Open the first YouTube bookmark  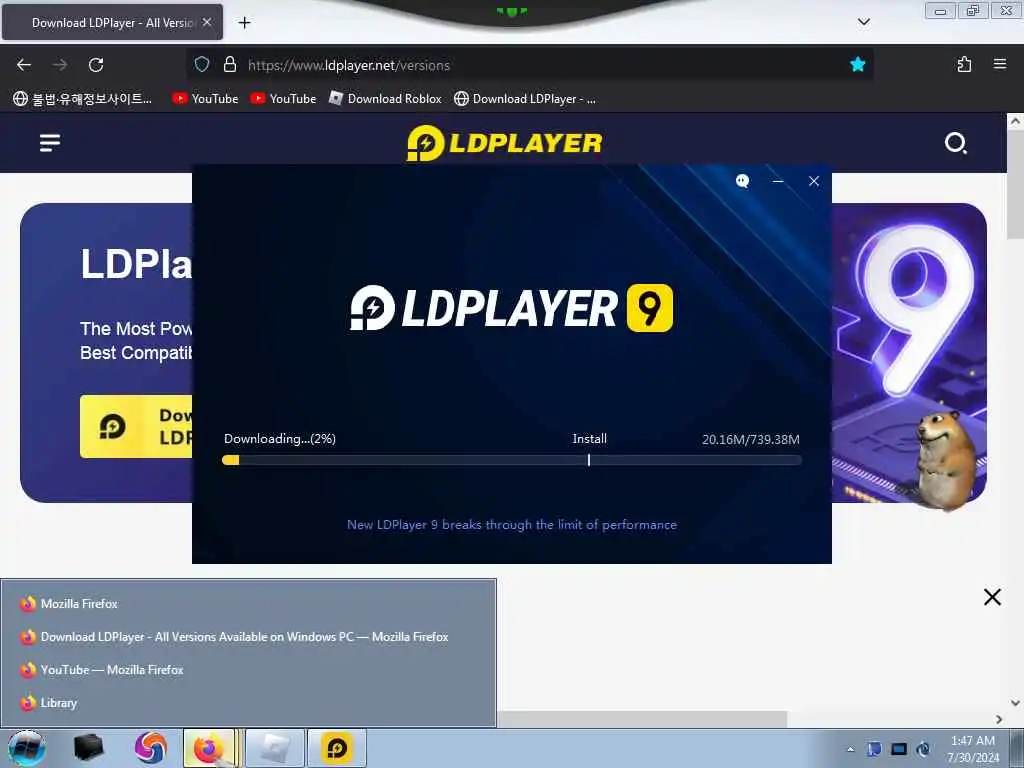(205, 99)
